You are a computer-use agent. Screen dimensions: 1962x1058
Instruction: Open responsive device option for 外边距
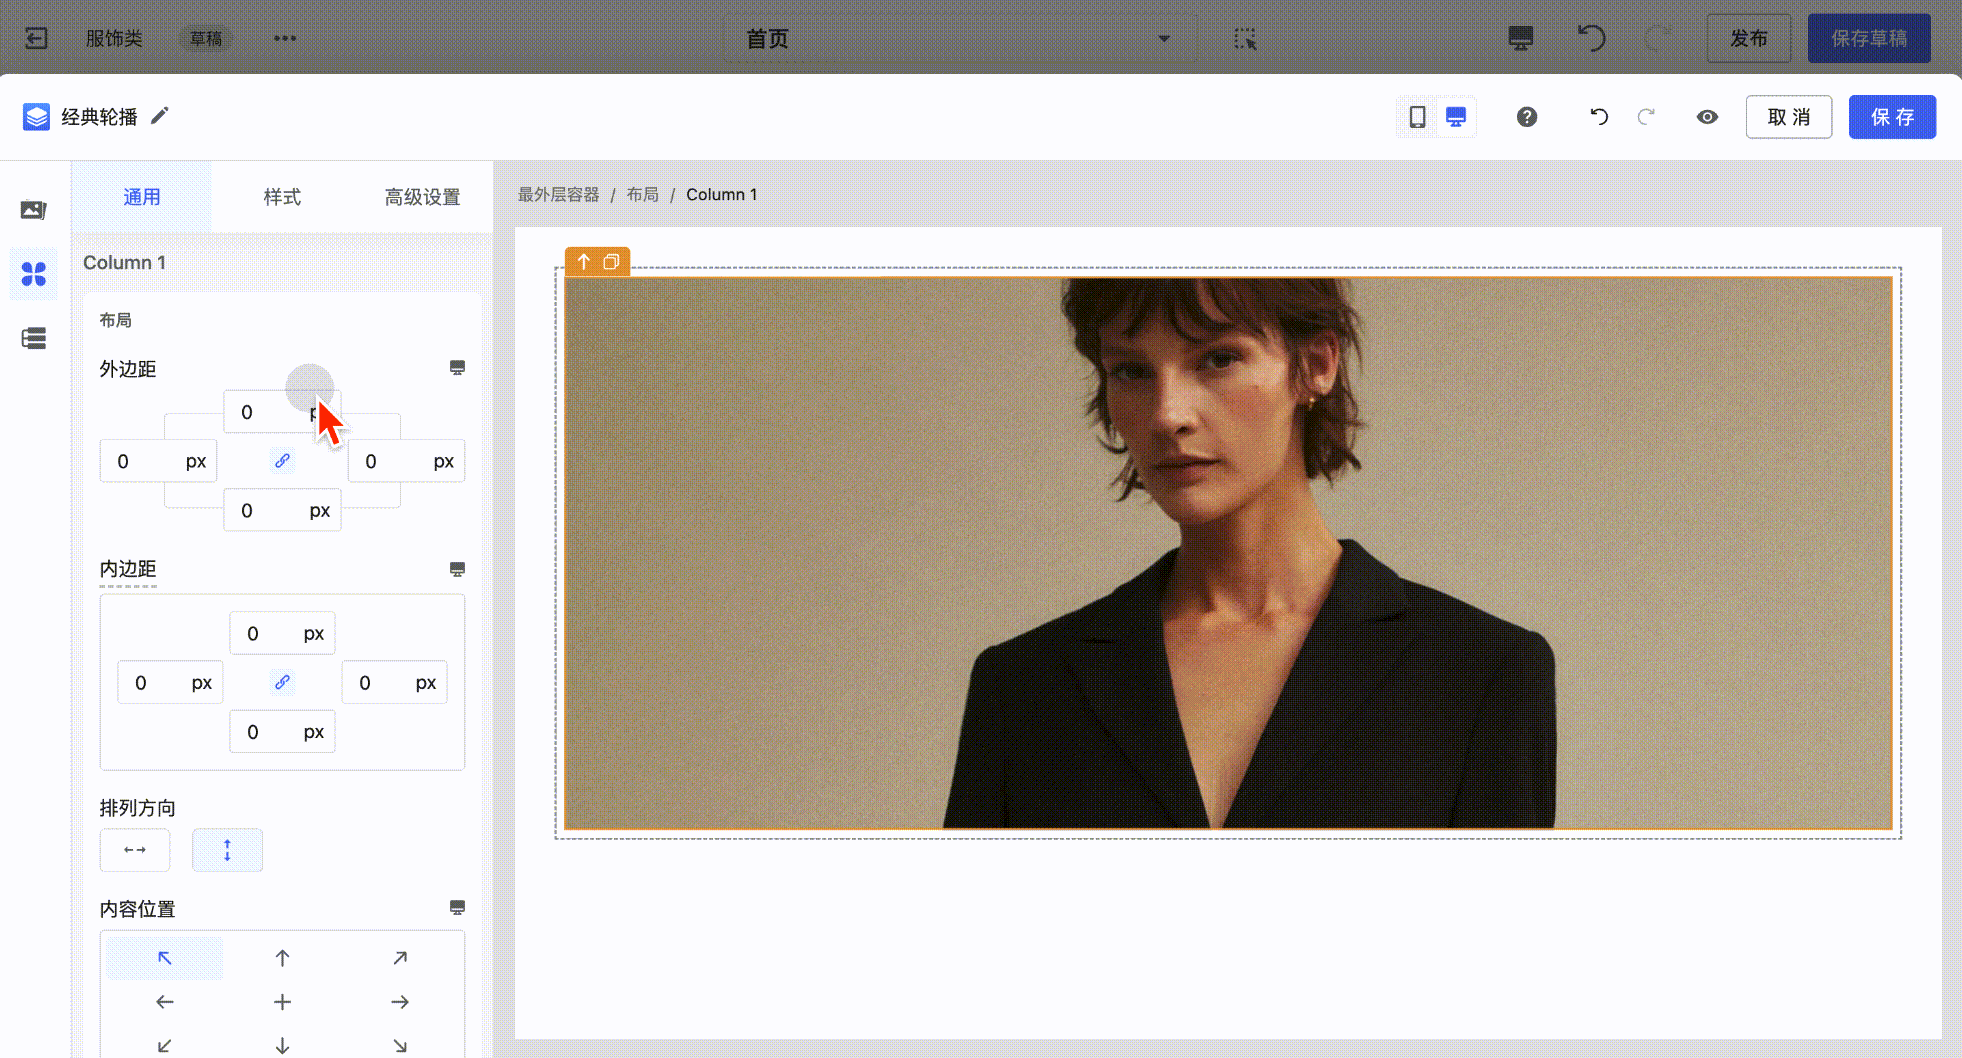pyautogui.click(x=457, y=368)
